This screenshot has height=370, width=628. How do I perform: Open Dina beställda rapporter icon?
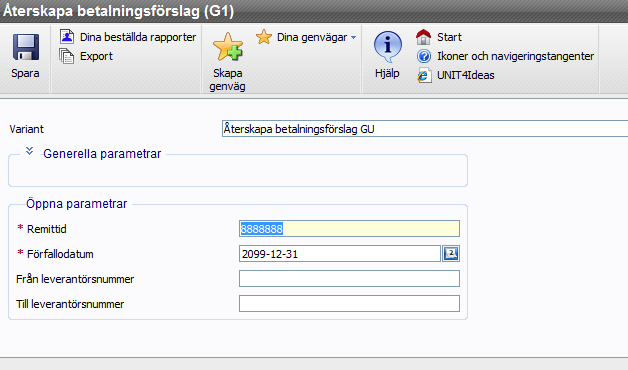pyautogui.click(x=67, y=36)
